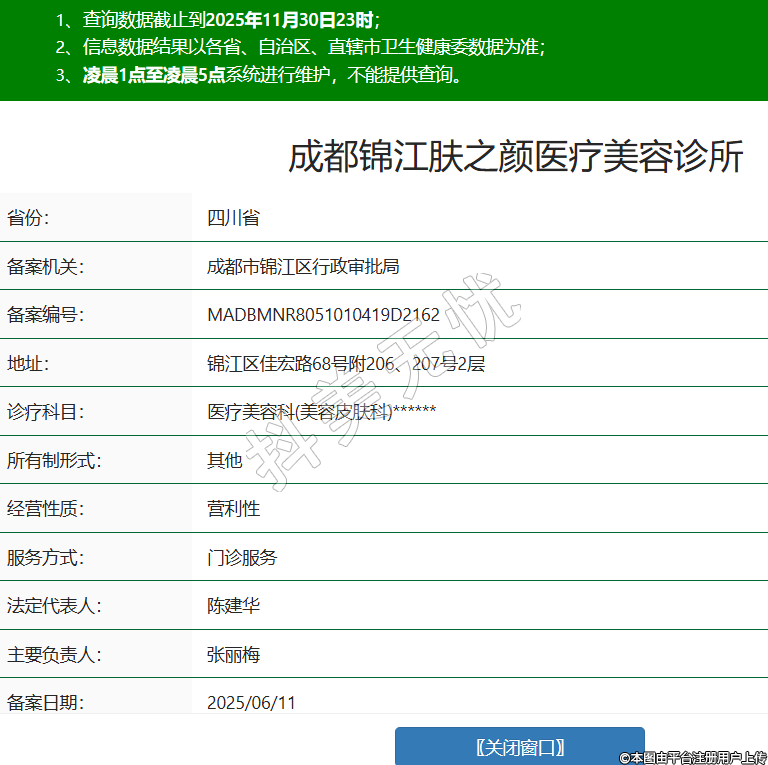Select the legal representative name value
This screenshot has height=765, width=768.
click(x=233, y=606)
